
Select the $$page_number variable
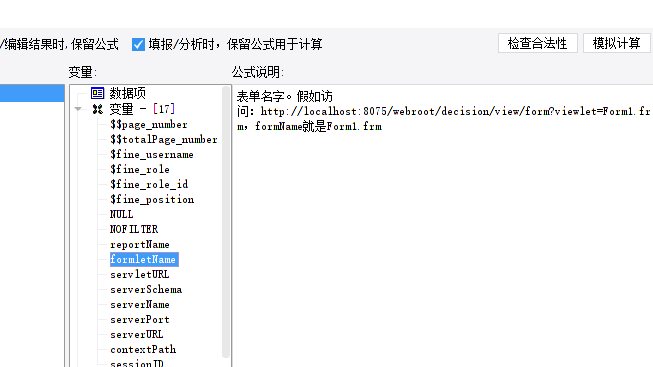tap(149, 125)
